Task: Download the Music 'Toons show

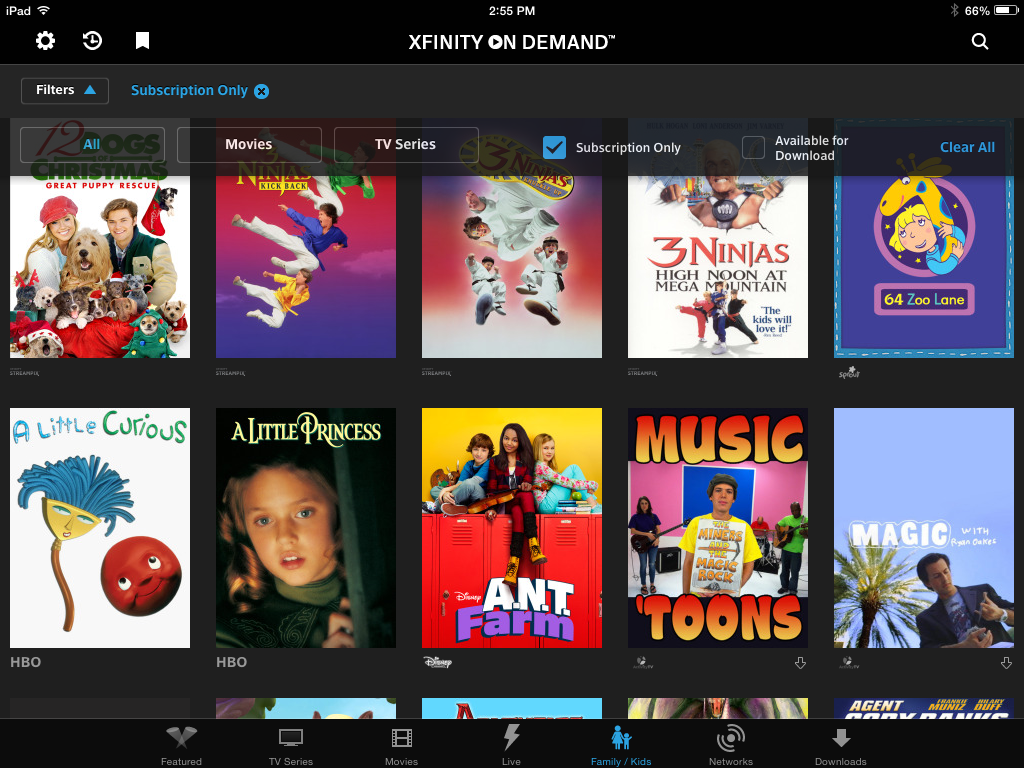Action: tap(800, 662)
